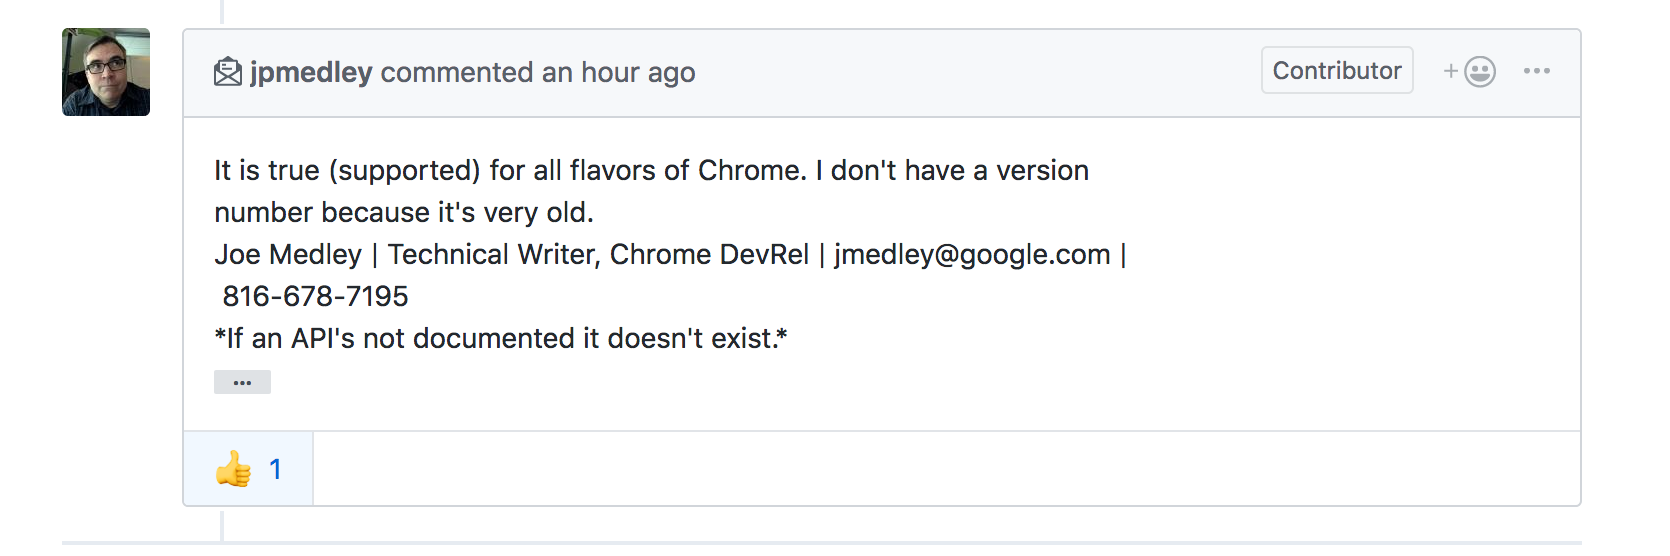Click the word "commented" in the header
The height and width of the screenshot is (556, 1670).
[x=457, y=73]
